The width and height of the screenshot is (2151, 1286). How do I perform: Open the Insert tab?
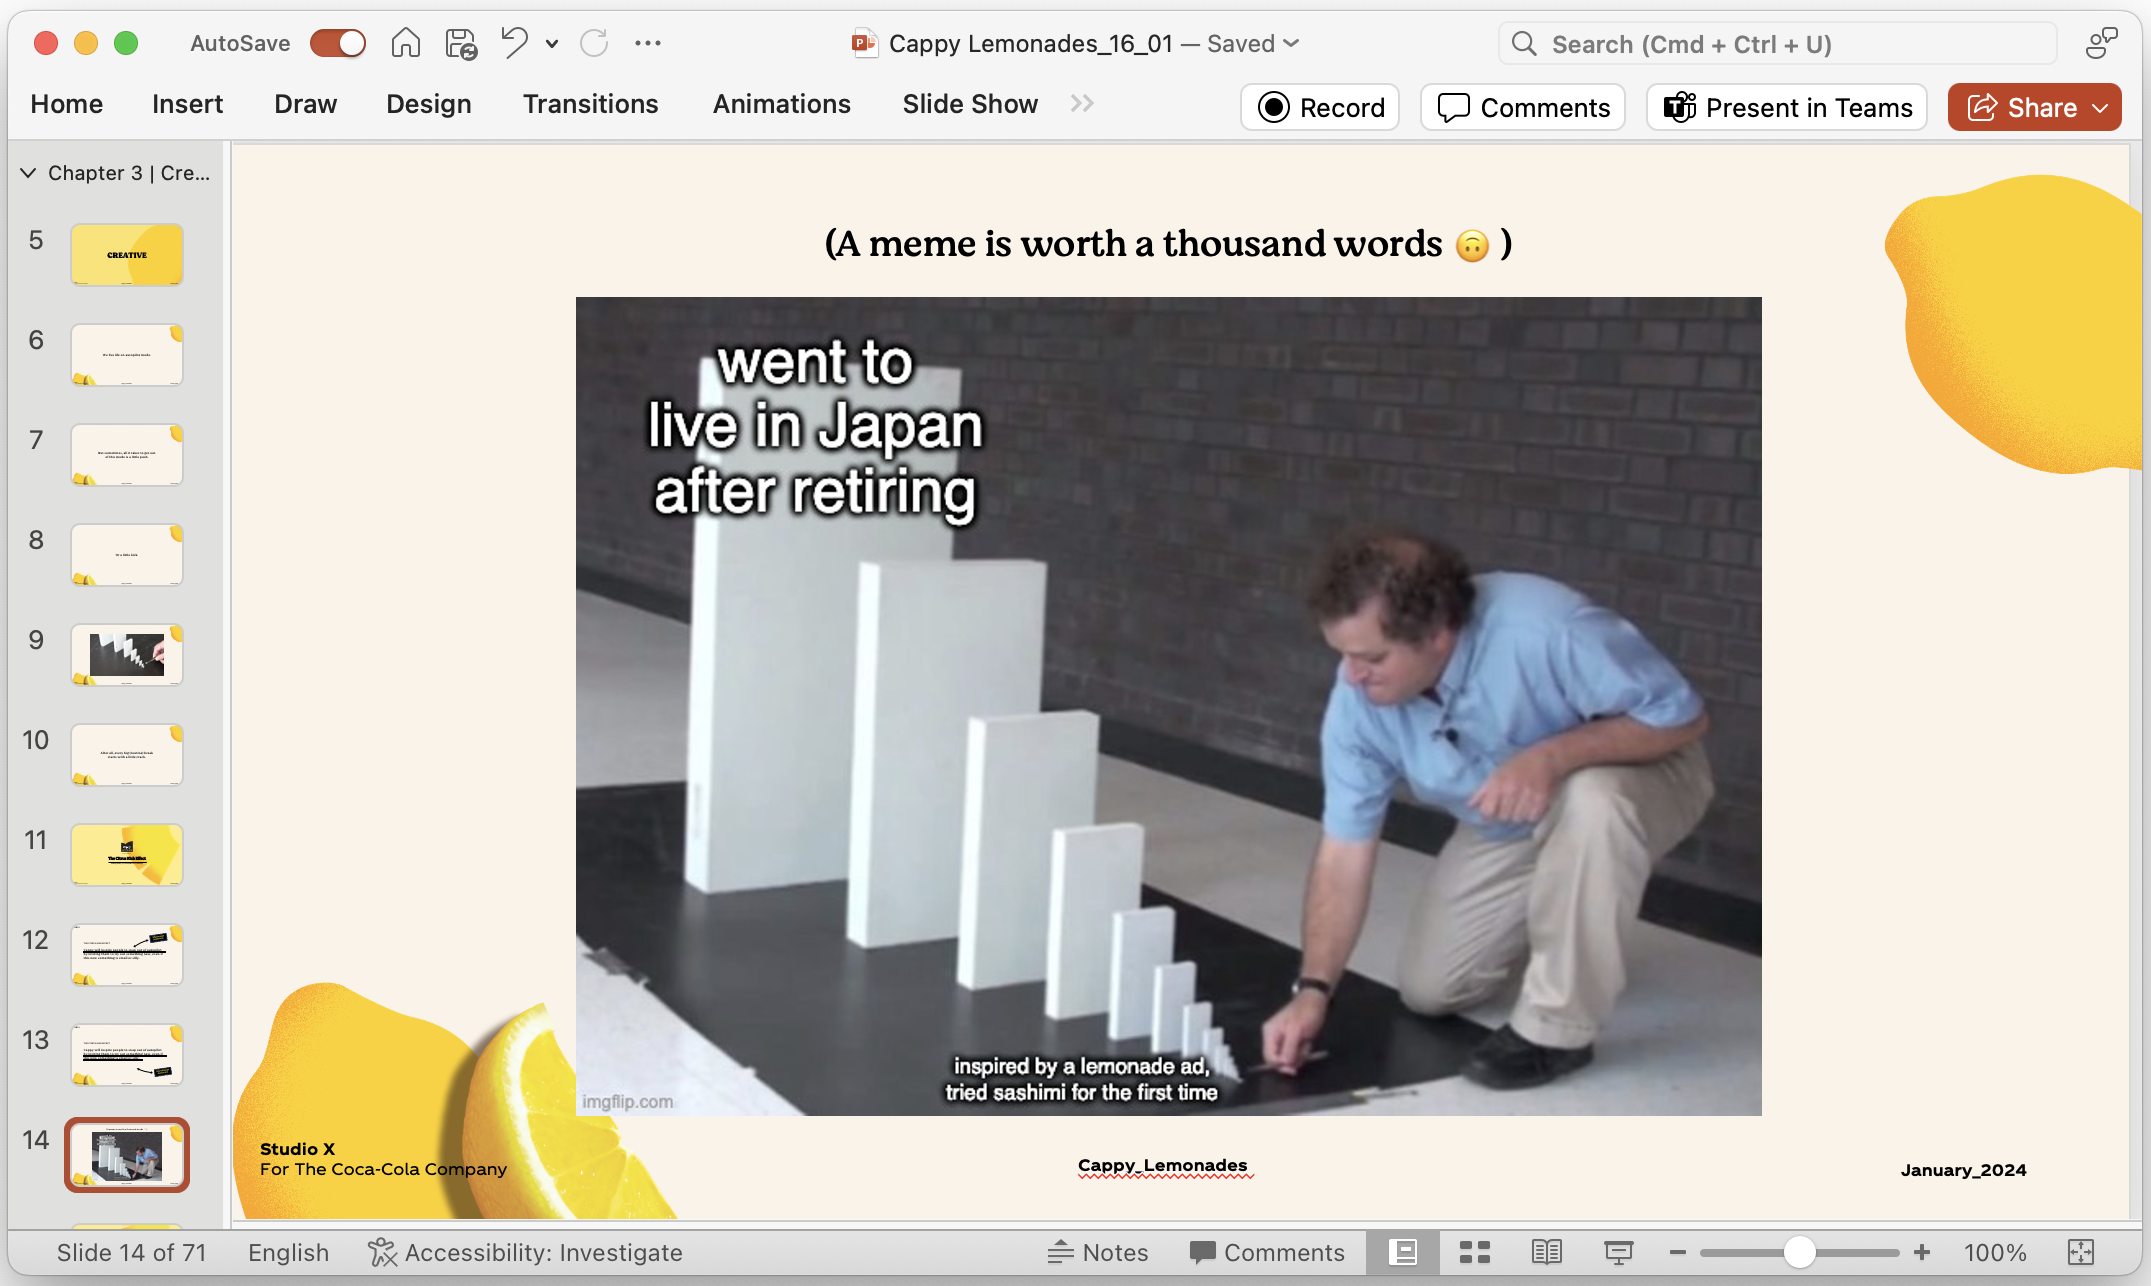tap(187, 104)
